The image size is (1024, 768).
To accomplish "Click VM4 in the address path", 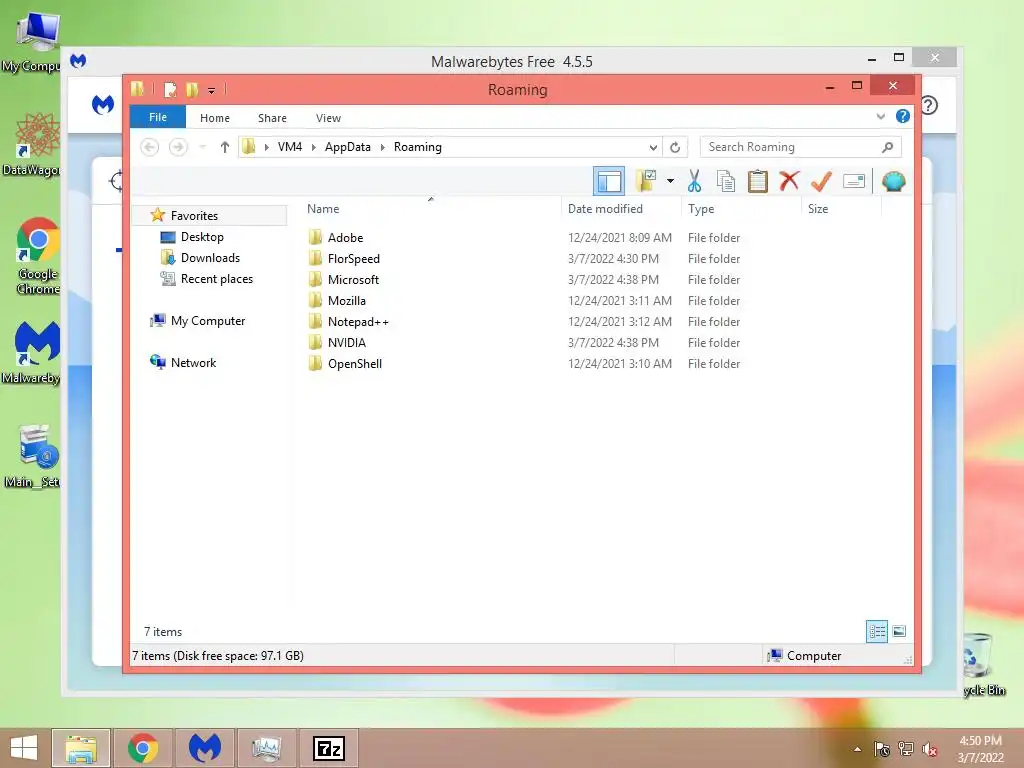I will click(x=290, y=147).
